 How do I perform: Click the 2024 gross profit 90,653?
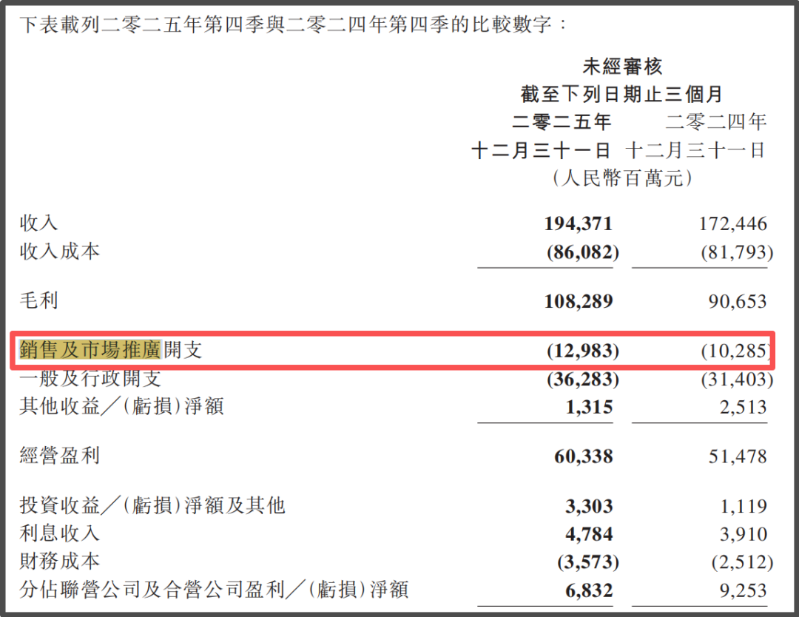[738, 300]
